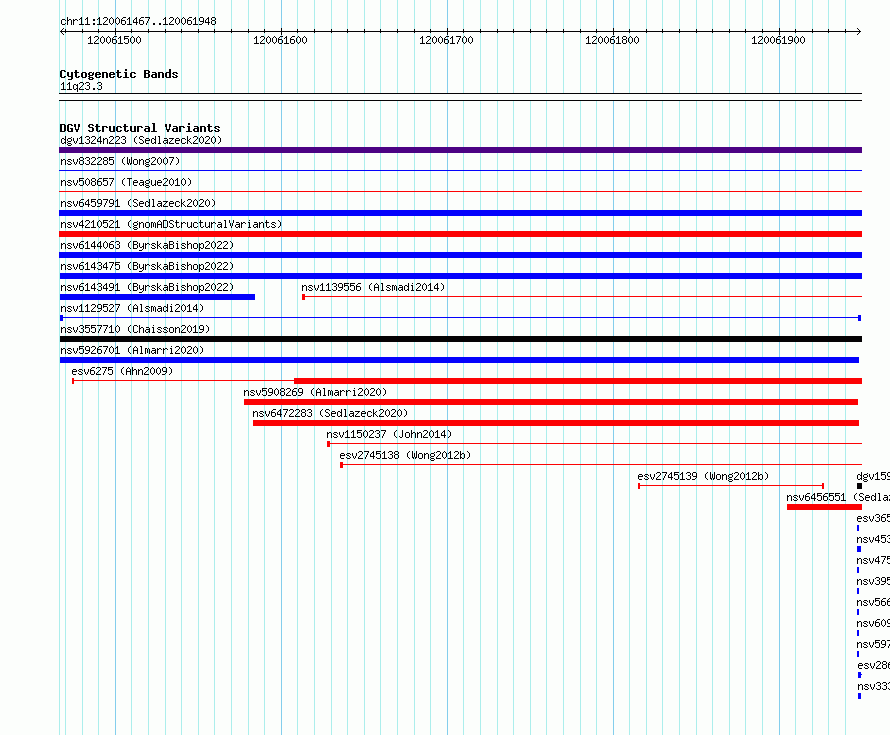Select the red nsv6472283 variant bar
This screenshot has height=735, width=890.
(556, 423)
